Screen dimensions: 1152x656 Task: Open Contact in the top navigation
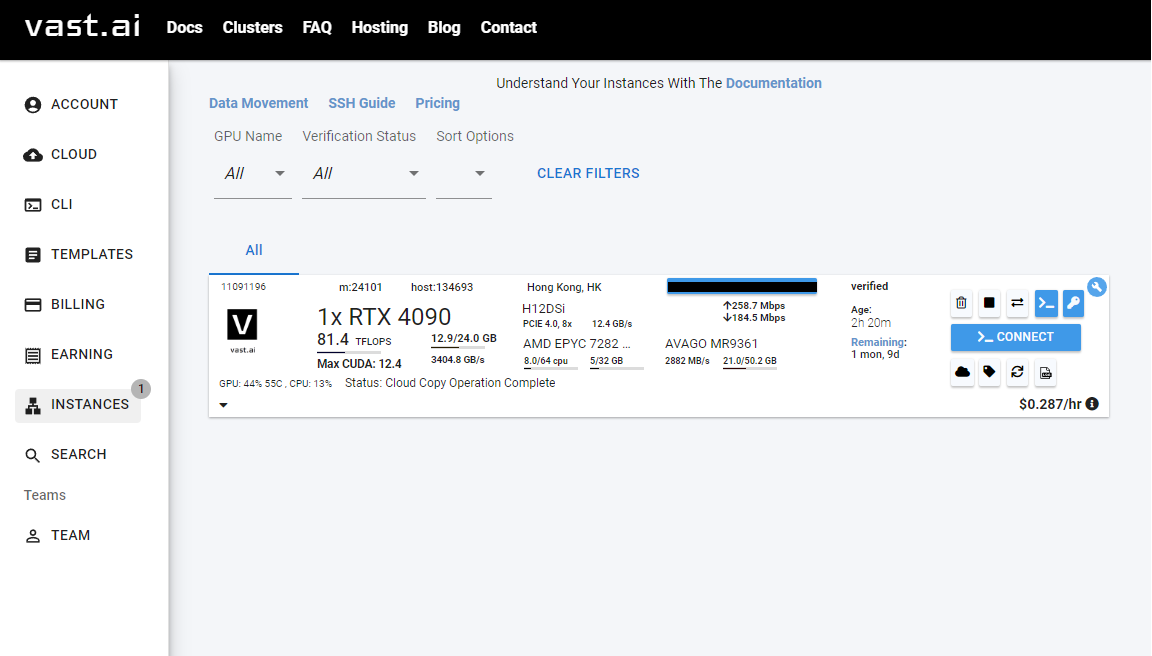click(508, 27)
